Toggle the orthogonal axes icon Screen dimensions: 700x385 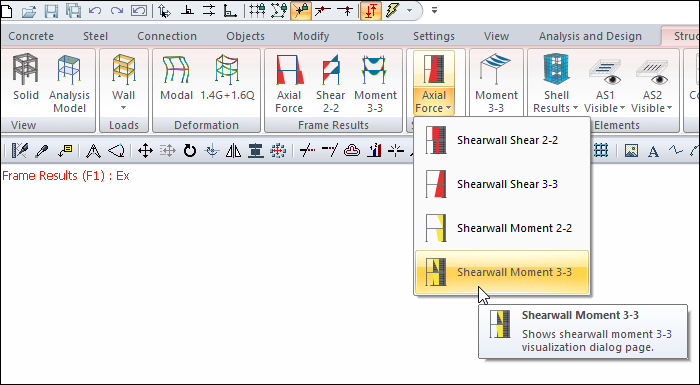point(230,11)
